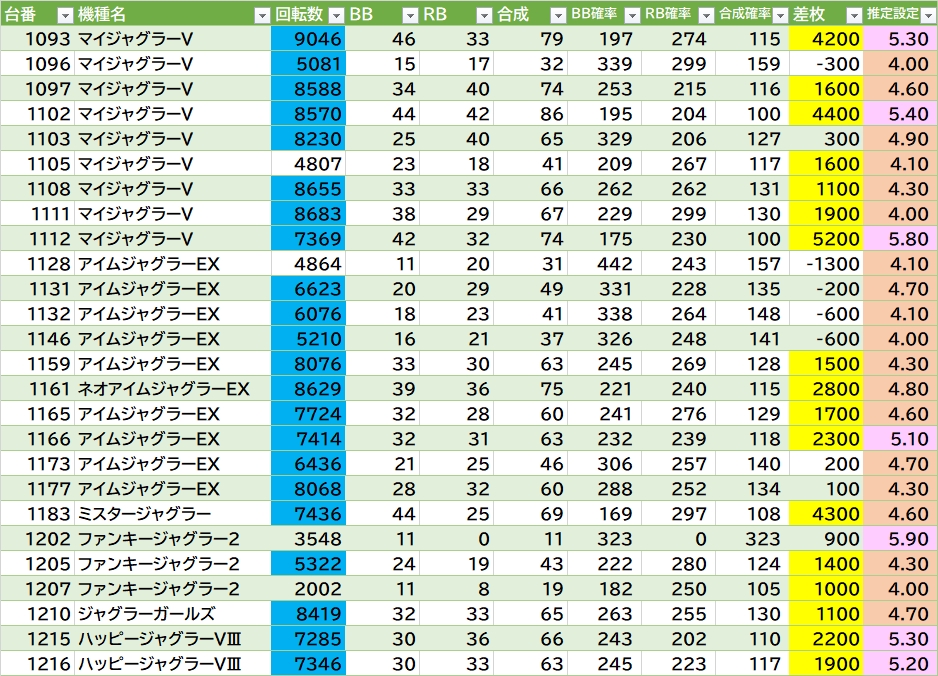Select machine number cell 1102
Image resolution: width=938 pixels, height=676 pixels.
click(37, 114)
